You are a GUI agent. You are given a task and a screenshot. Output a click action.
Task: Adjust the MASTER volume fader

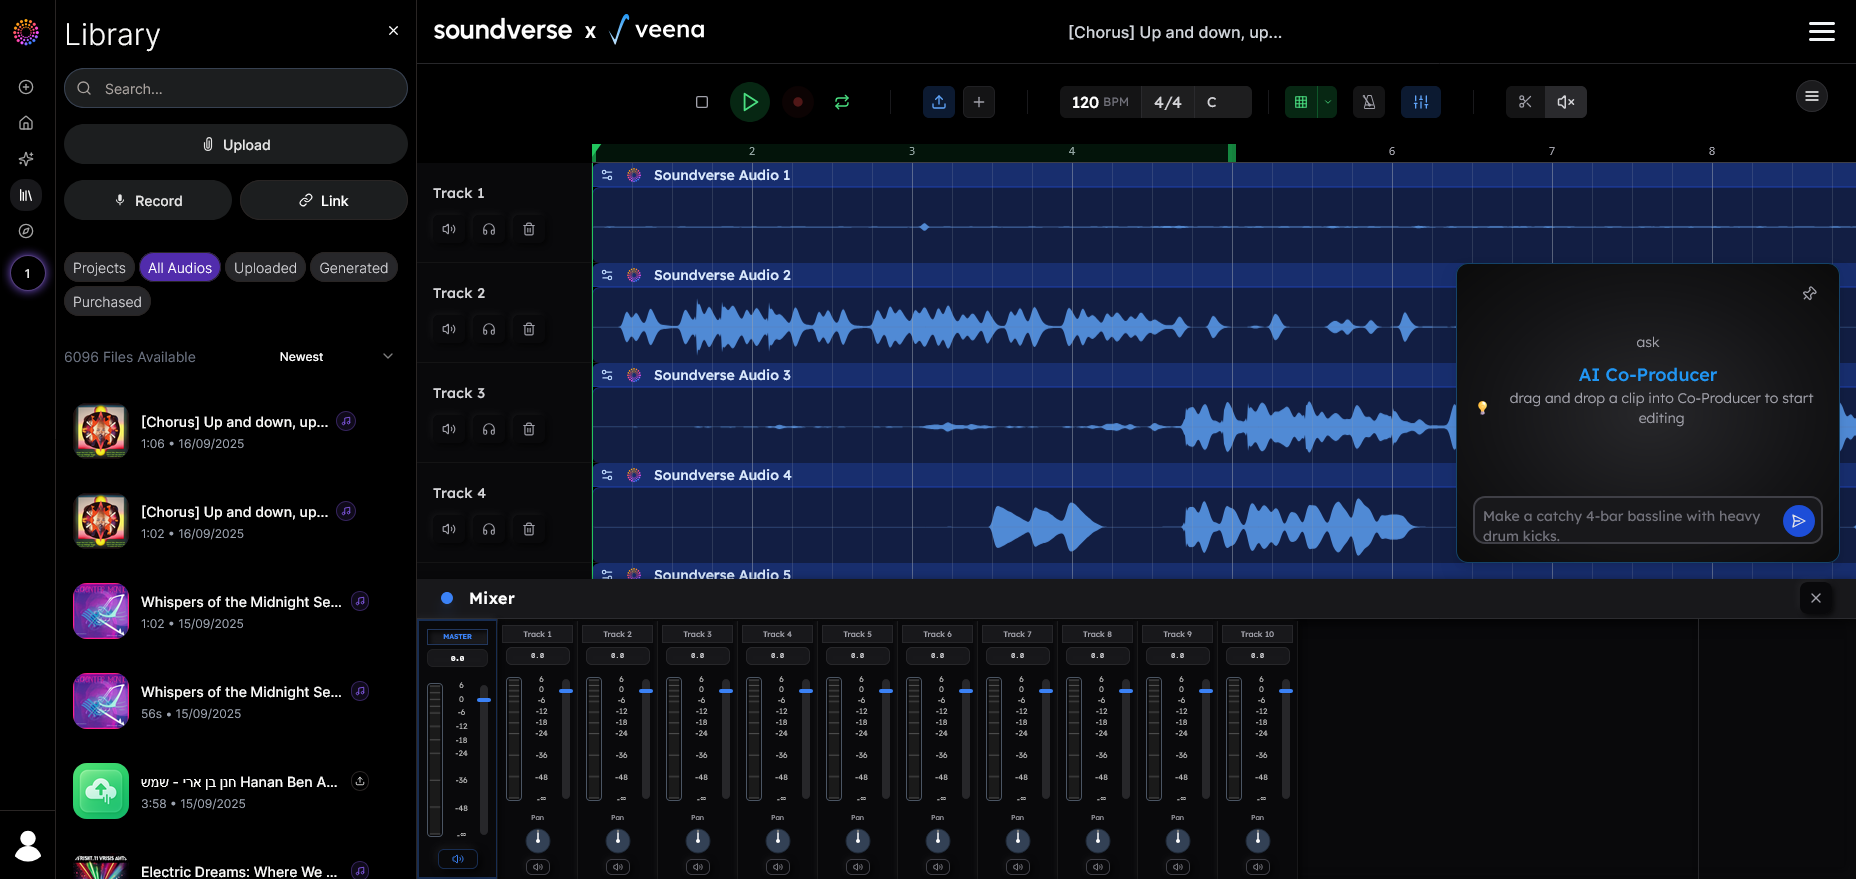tap(484, 700)
